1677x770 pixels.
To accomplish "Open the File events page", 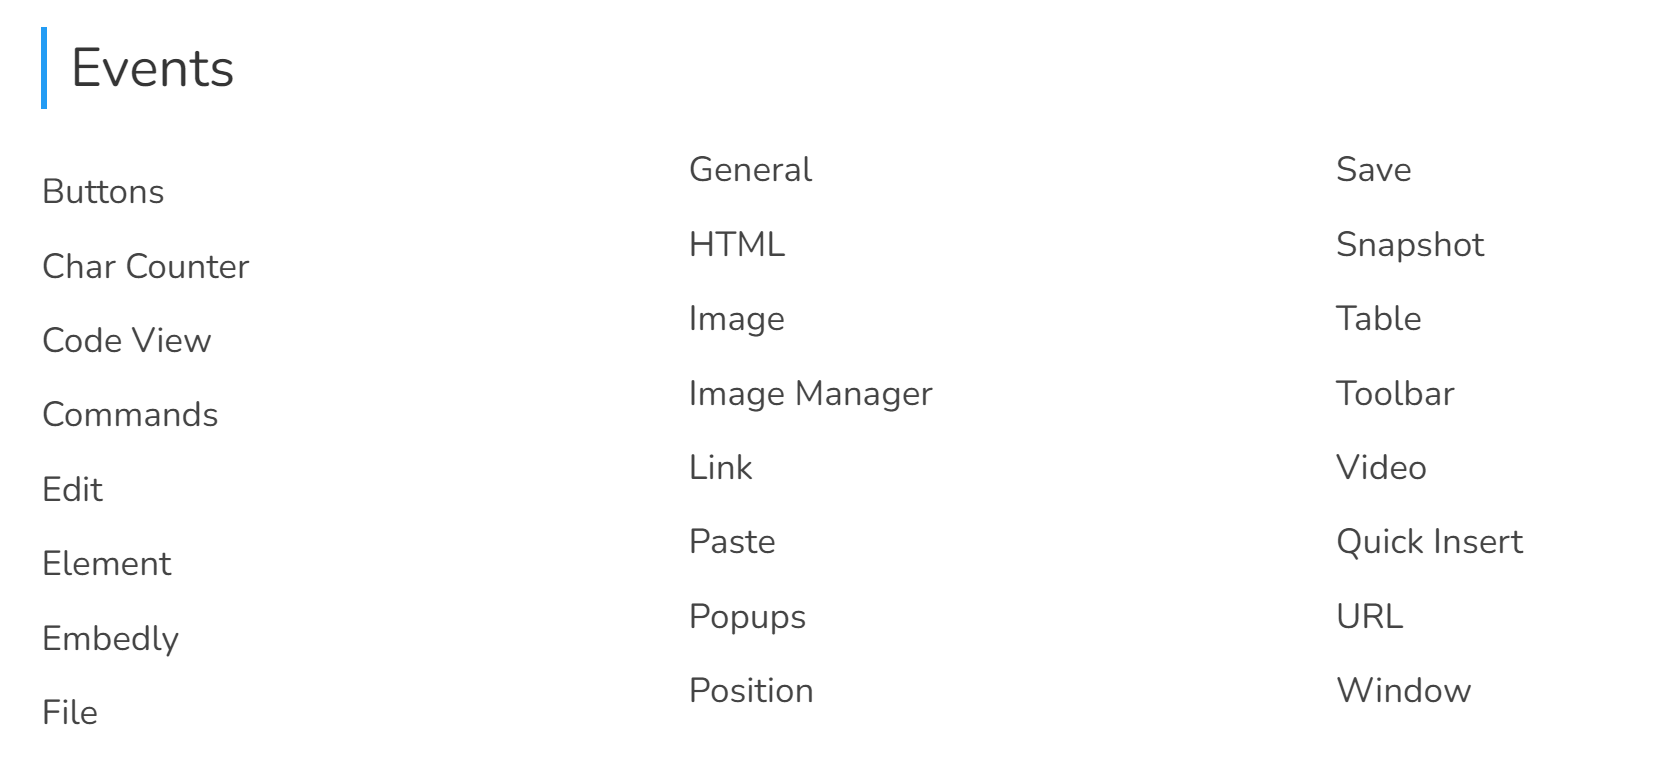I will (69, 712).
